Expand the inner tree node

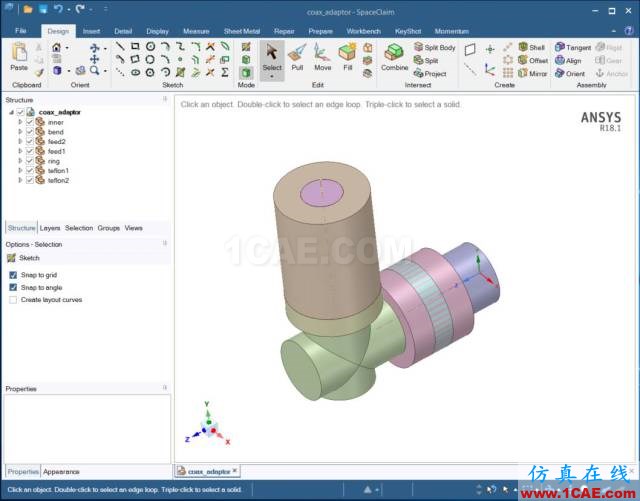(20, 122)
